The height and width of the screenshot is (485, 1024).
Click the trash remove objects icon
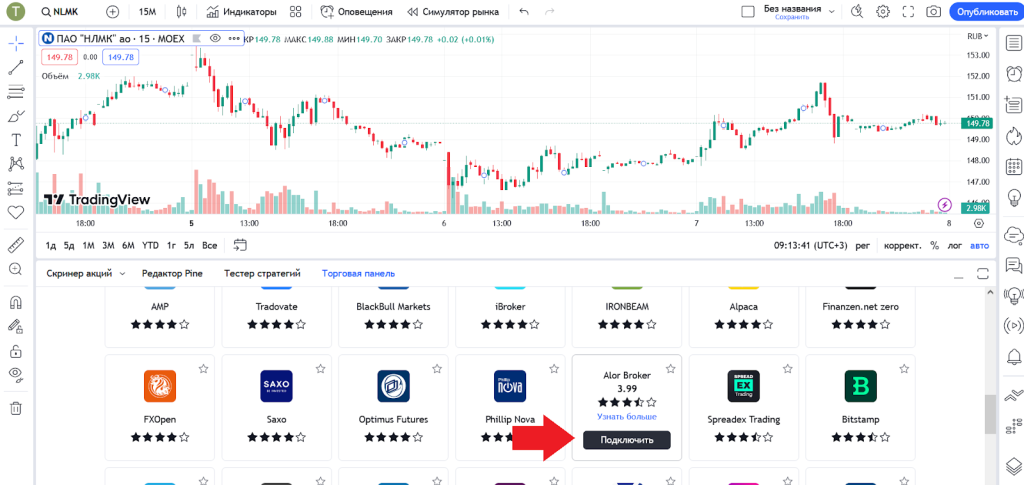(16, 409)
